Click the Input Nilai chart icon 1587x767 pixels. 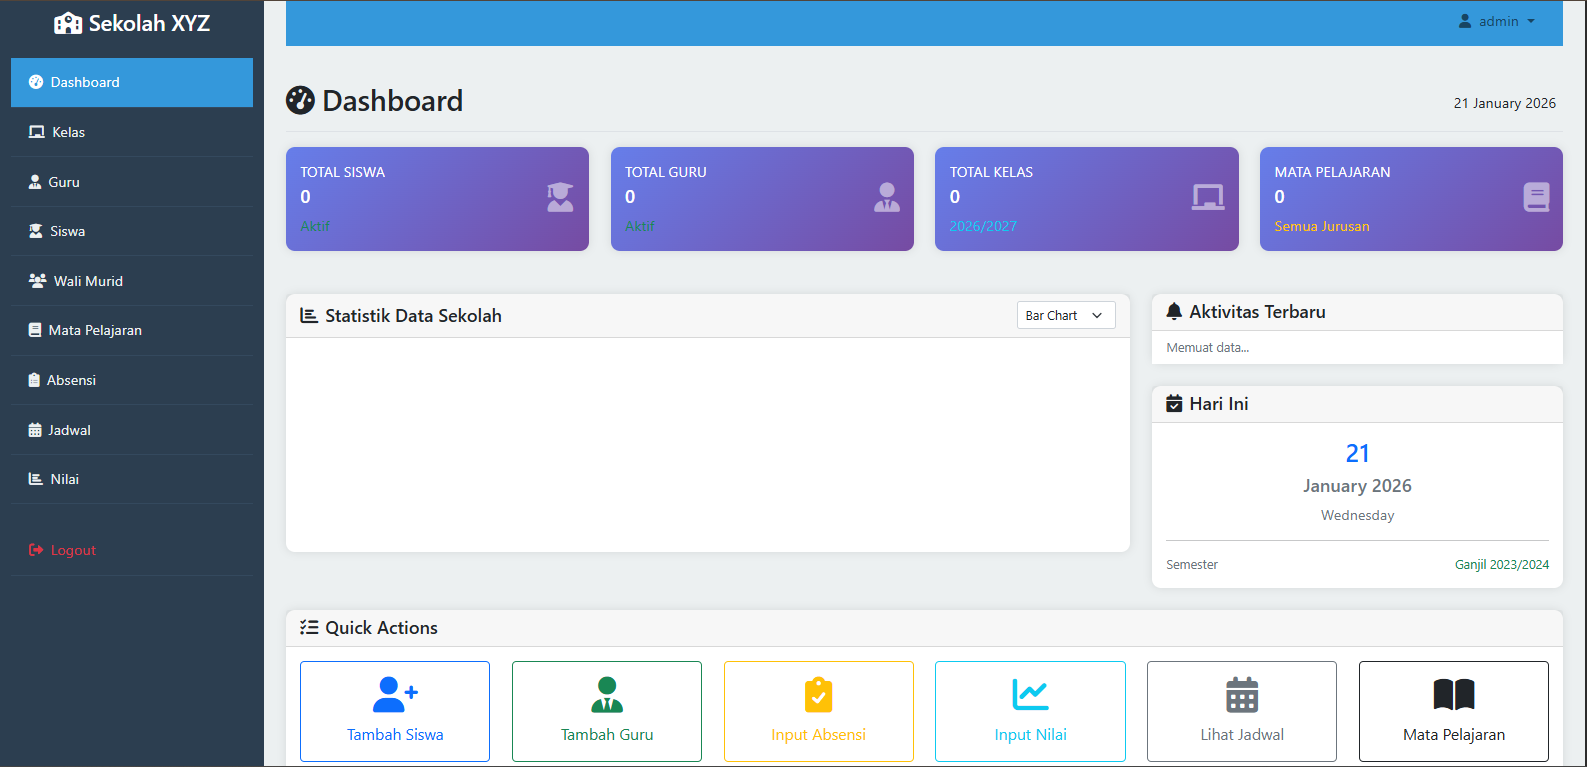pos(1030,694)
